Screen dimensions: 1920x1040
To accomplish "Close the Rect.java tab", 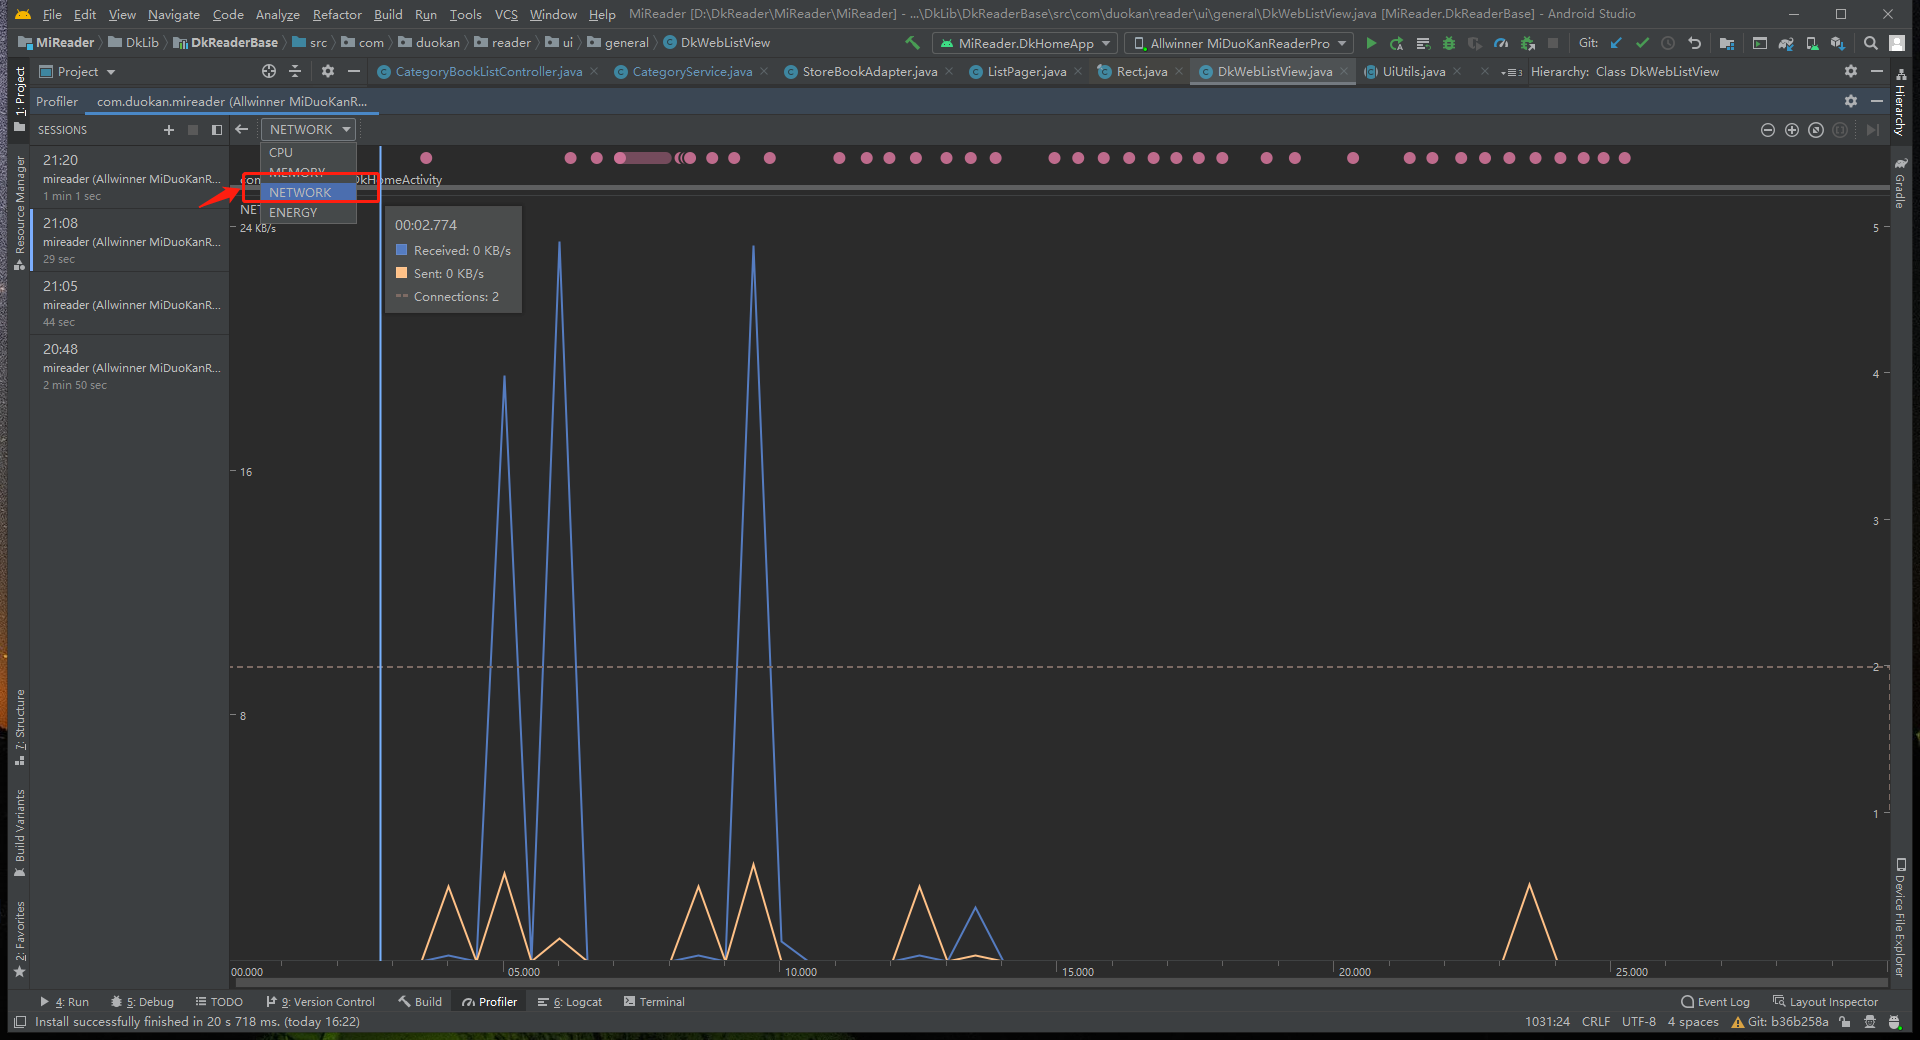I will [1178, 72].
